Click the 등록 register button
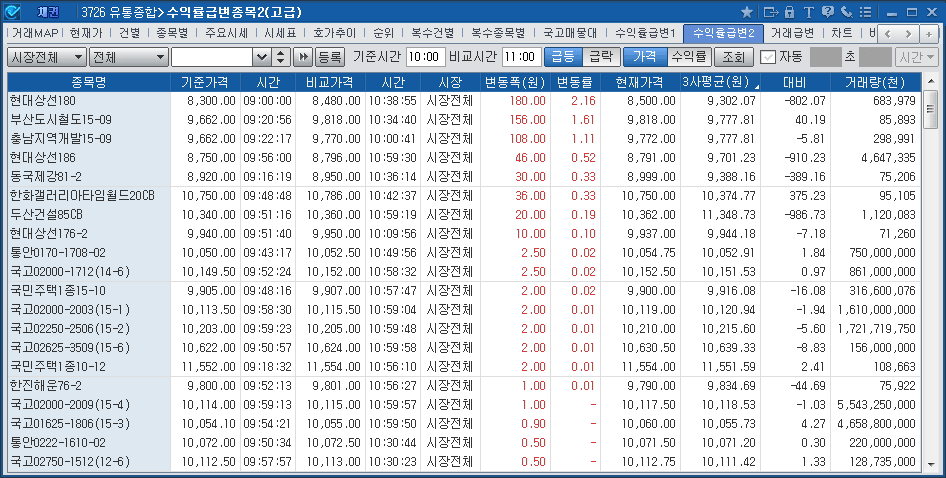 pos(330,57)
